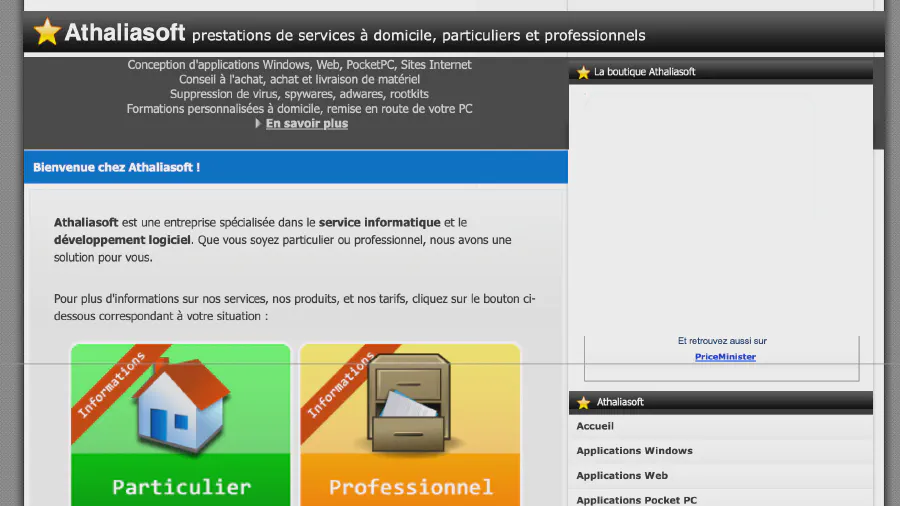
Task: Select Applications Web in the sidebar menu
Action: pyautogui.click(x=622, y=476)
